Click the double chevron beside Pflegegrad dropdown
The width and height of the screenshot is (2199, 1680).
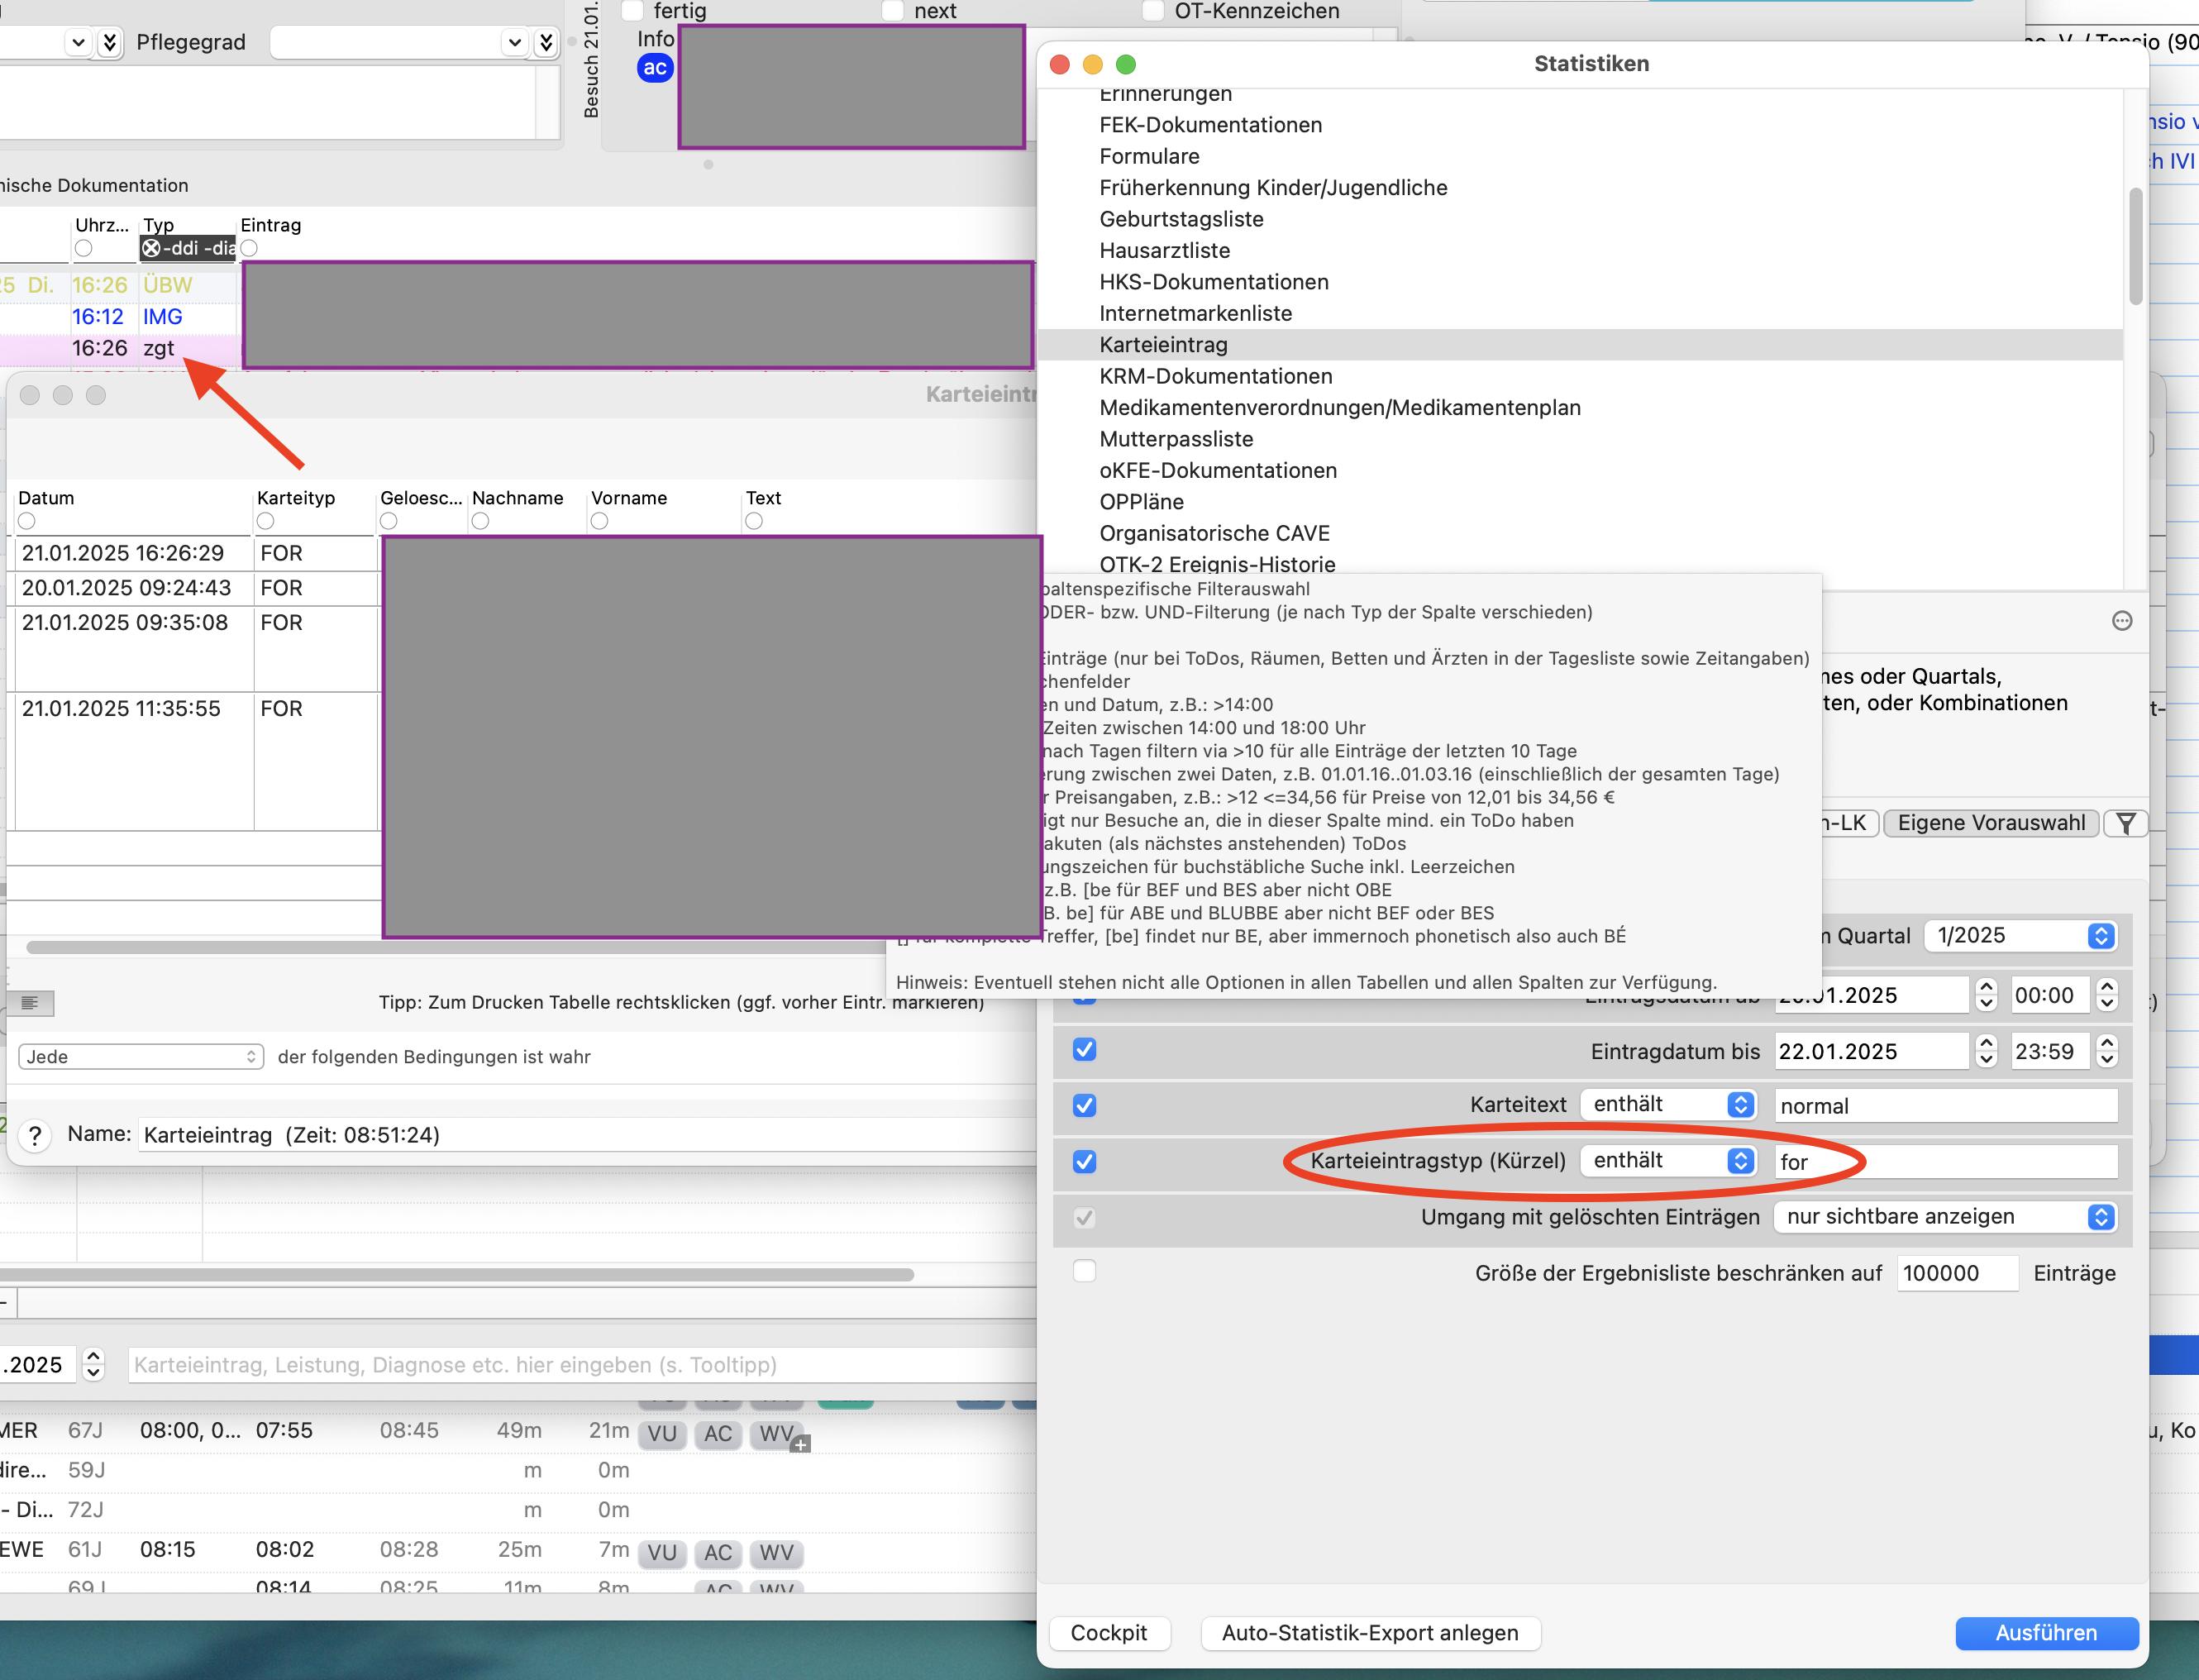546,42
